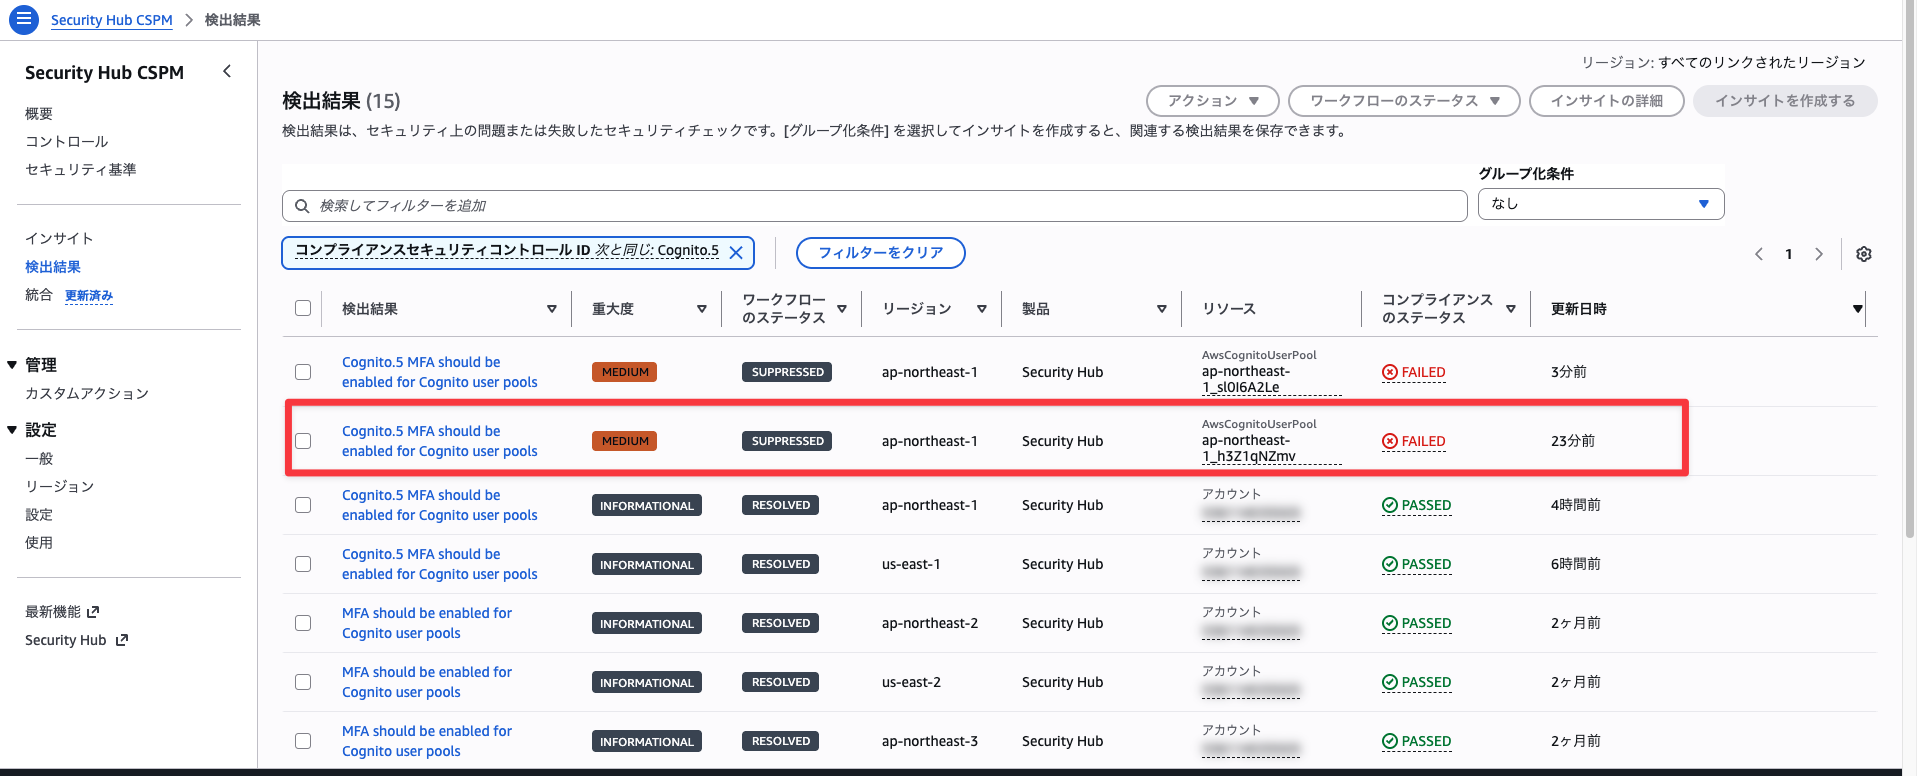This screenshot has height=776, width=1917.
Task: Click MEDIUM badge in 23分前 row
Action: click(625, 441)
